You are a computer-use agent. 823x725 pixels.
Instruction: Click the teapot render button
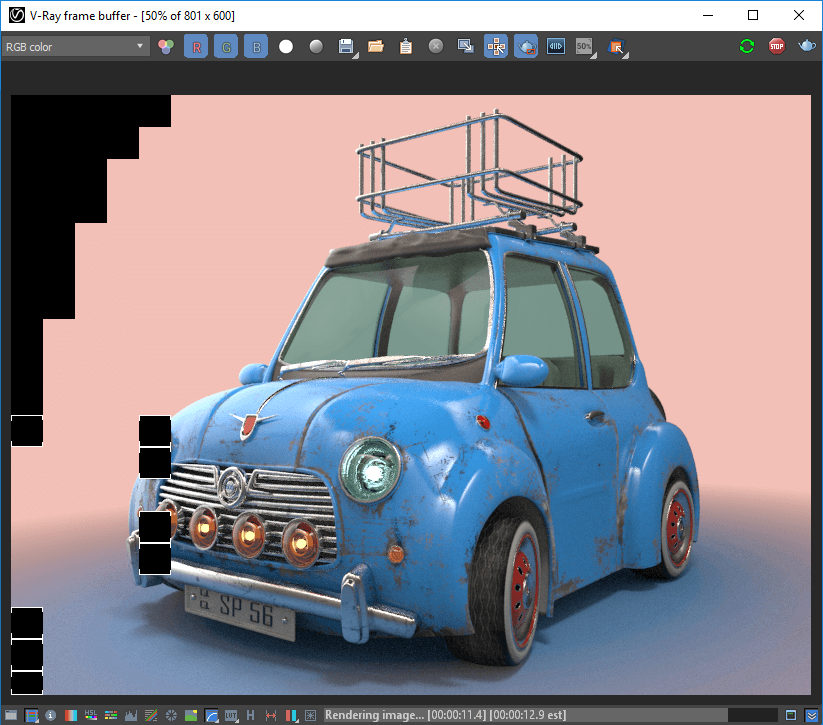pos(807,46)
